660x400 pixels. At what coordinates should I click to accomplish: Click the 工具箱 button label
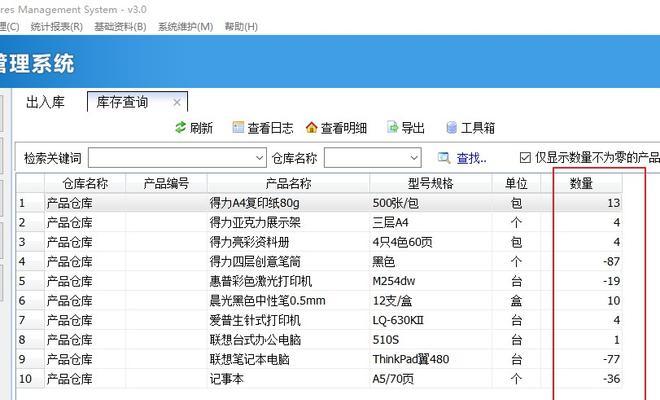point(478,128)
